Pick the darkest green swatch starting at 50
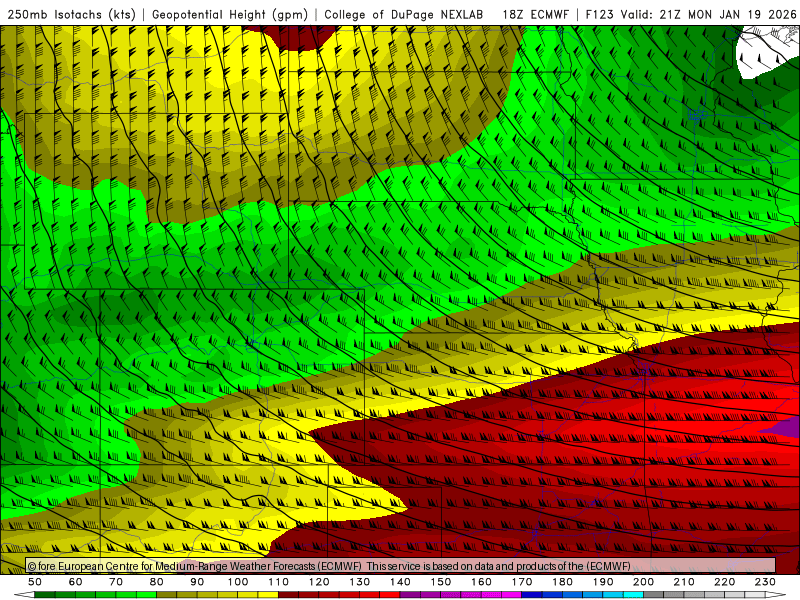This screenshot has width=800, height=600. pos(44,595)
